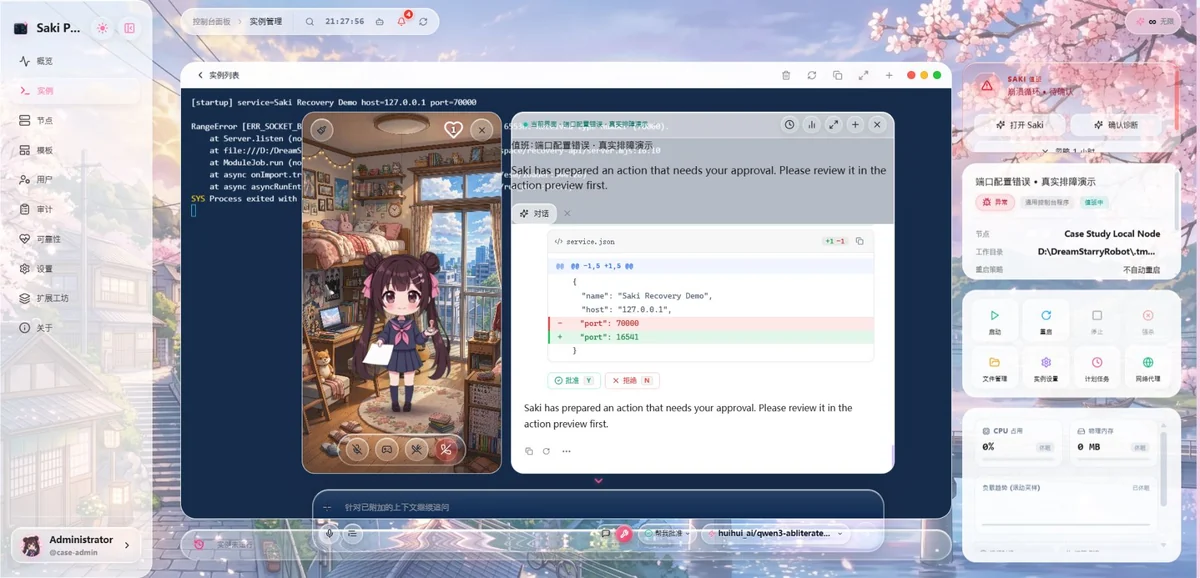
Task: Click the refresh icon beside the bell
Action: click(x=424, y=21)
